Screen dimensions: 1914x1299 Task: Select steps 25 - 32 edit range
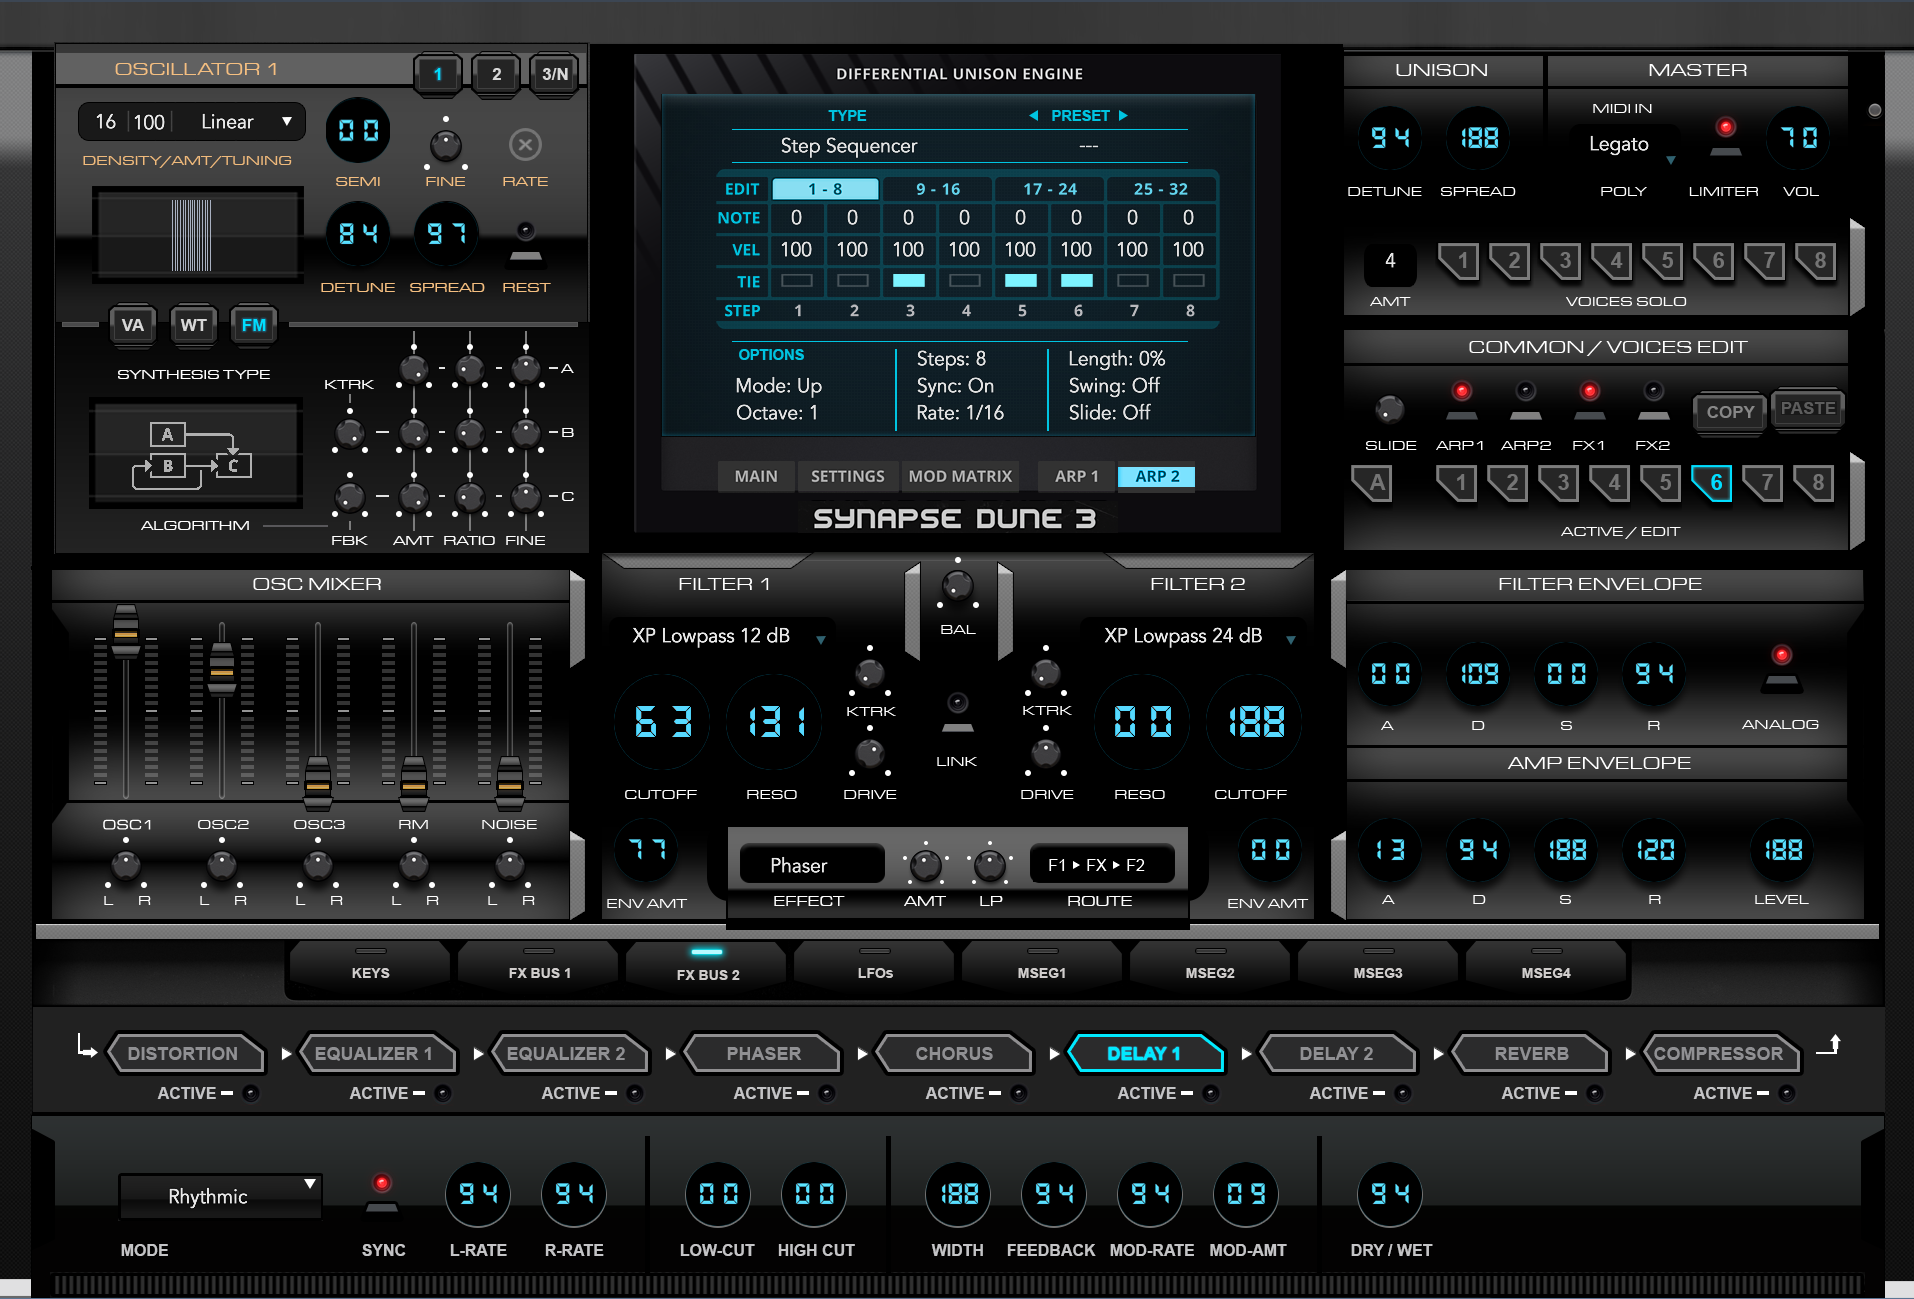(1161, 189)
